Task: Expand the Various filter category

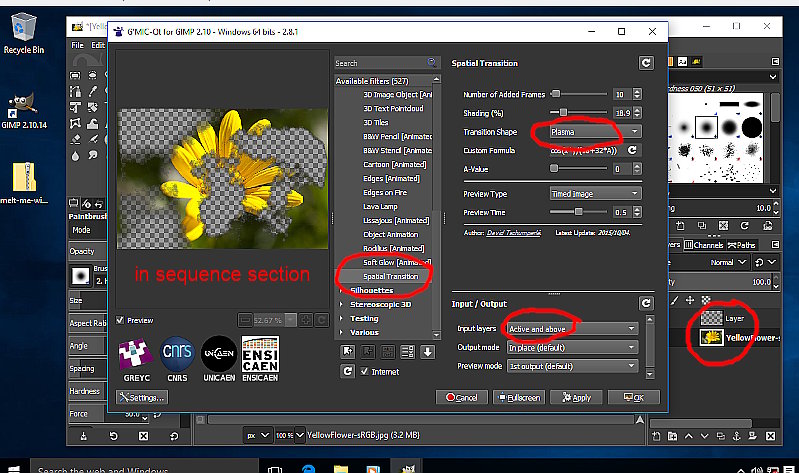Action: click(341, 332)
